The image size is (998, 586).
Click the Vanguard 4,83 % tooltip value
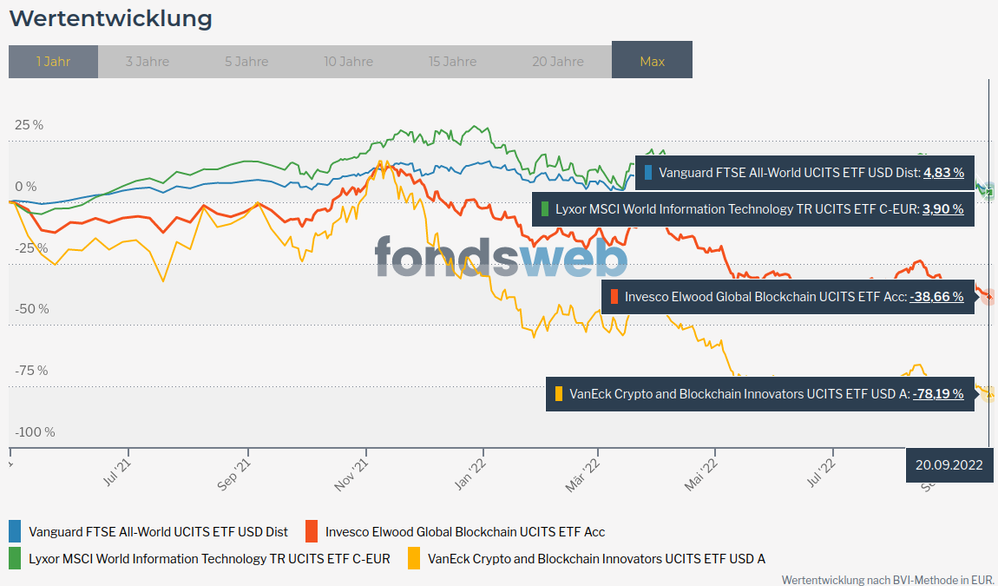[x=943, y=173]
